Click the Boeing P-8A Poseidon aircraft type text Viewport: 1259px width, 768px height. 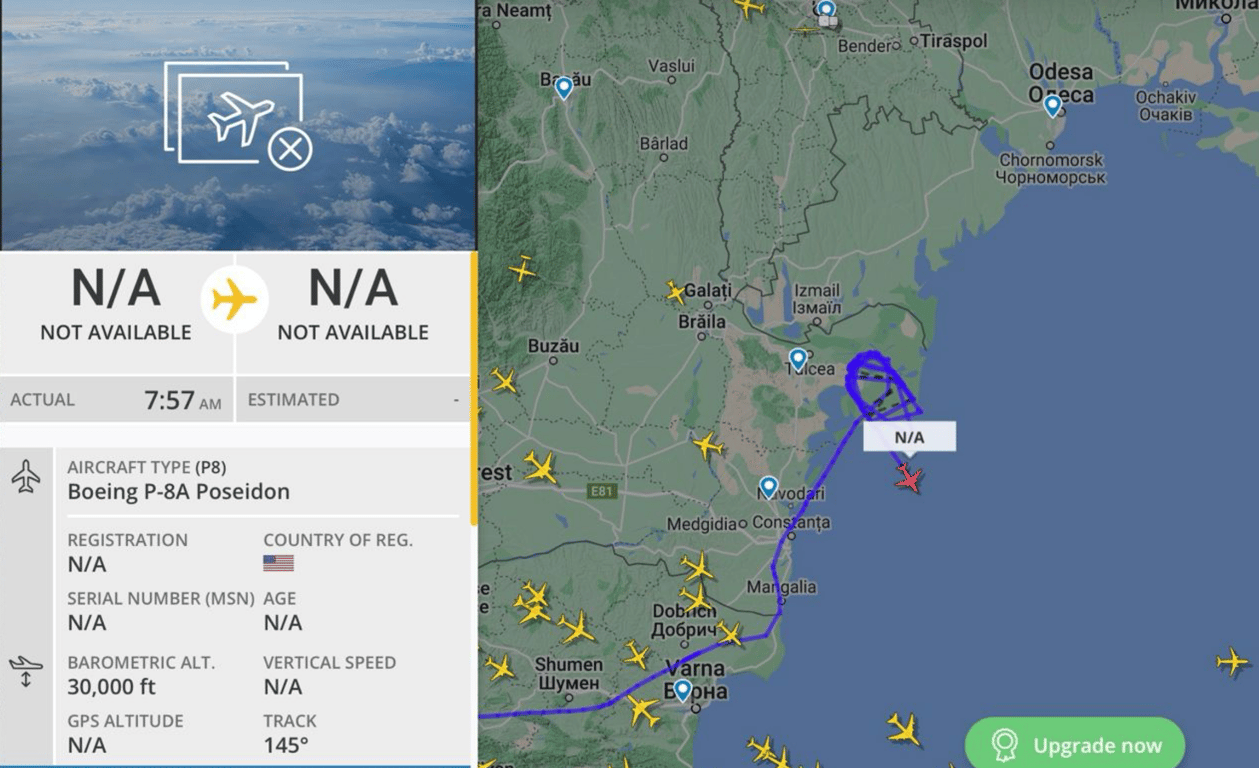coord(178,492)
